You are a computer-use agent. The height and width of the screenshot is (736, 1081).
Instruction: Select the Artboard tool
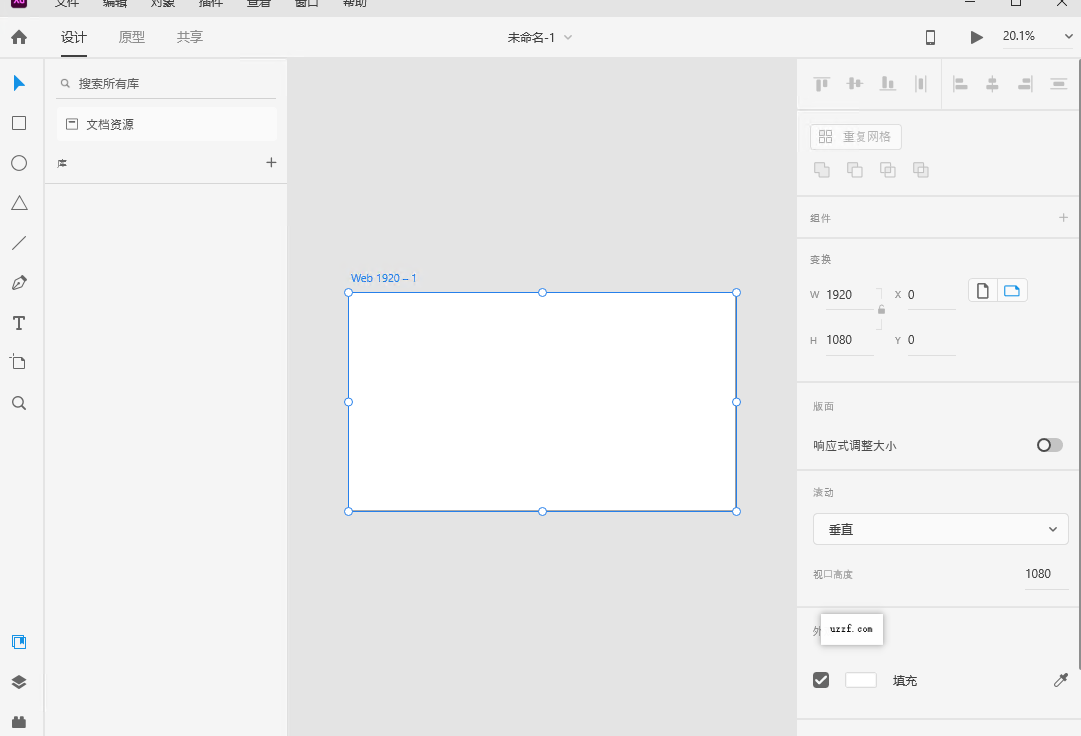[18, 362]
